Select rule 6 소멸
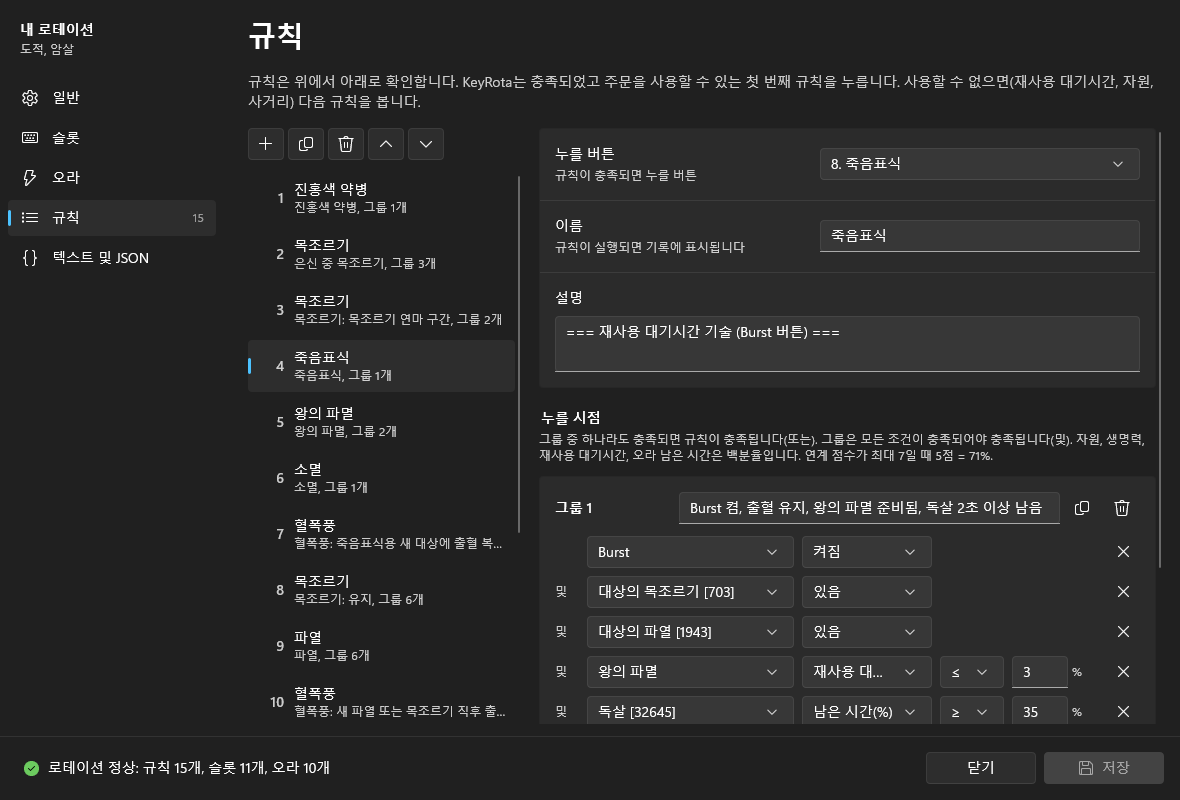The height and width of the screenshot is (800, 1180). click(x=382, y=478)
